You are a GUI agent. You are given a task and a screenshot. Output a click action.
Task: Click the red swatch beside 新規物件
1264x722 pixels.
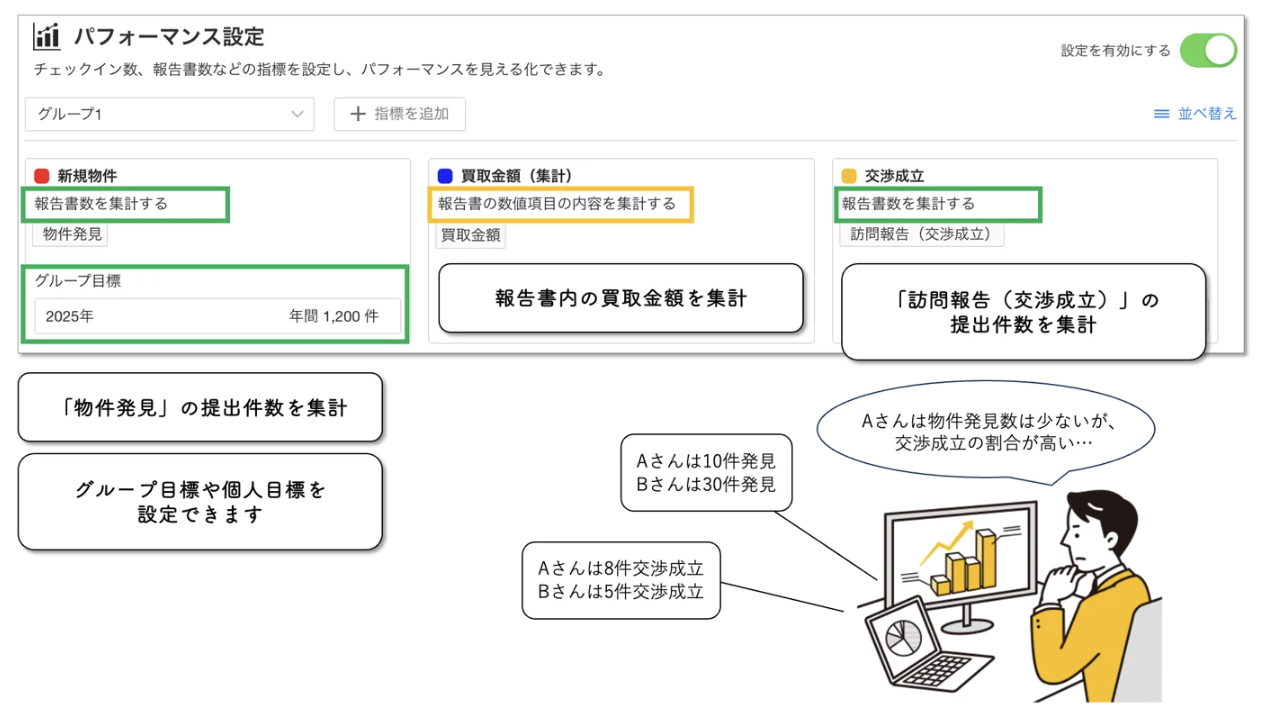[x=42, y=176]
